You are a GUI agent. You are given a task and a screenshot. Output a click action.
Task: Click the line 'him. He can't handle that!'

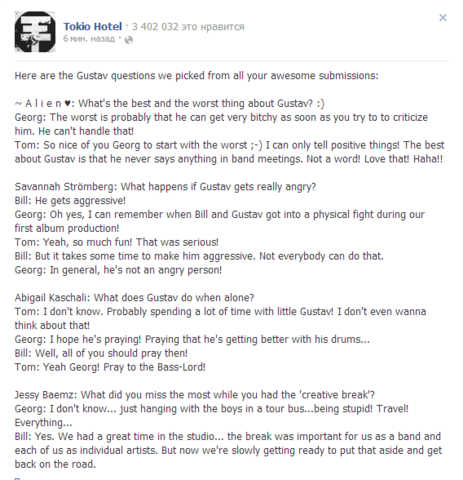click(x=74, y=131)
